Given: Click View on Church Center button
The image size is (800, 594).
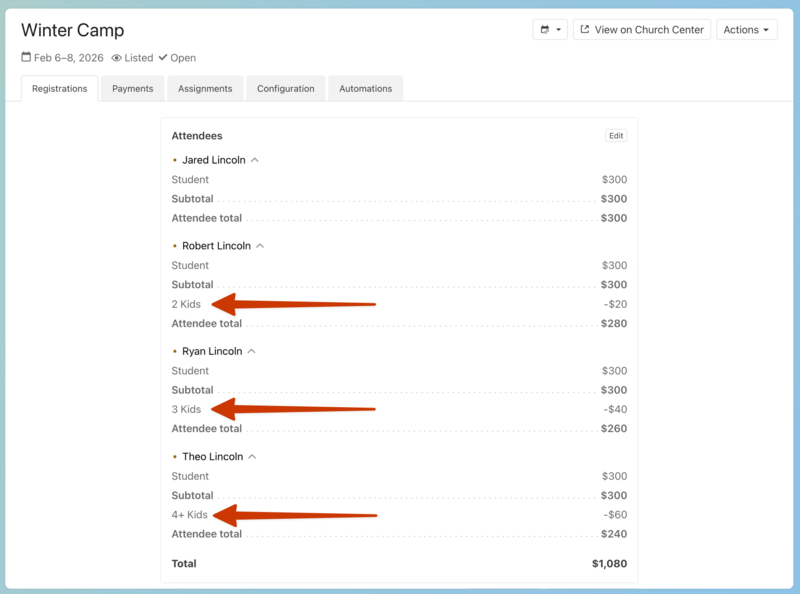Looking at the screenshot, I should tap(641, 30).
